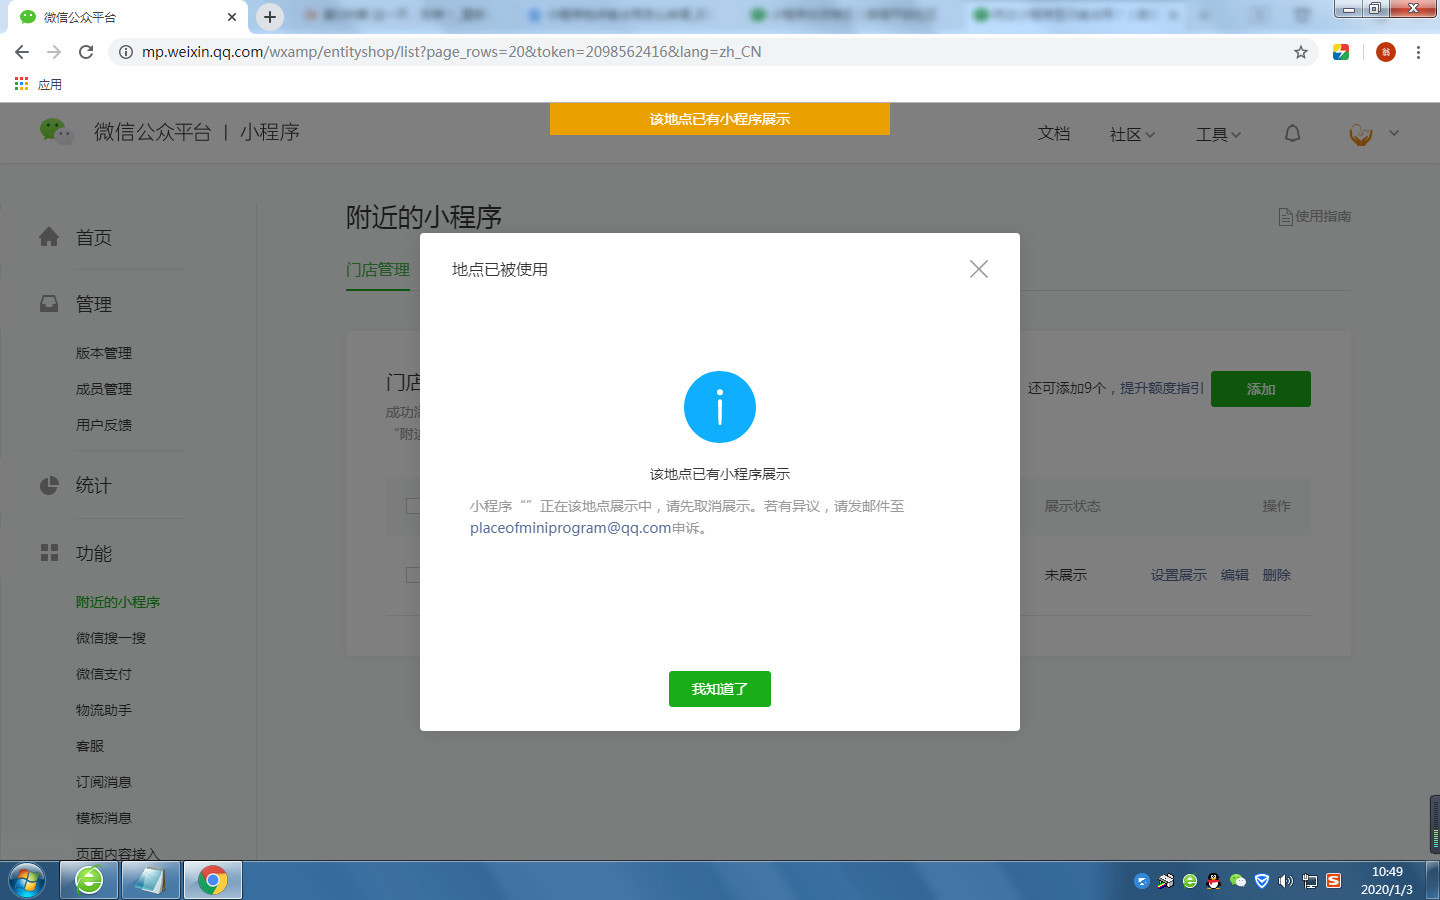Reload the page with refresh icon

[86, 52]
